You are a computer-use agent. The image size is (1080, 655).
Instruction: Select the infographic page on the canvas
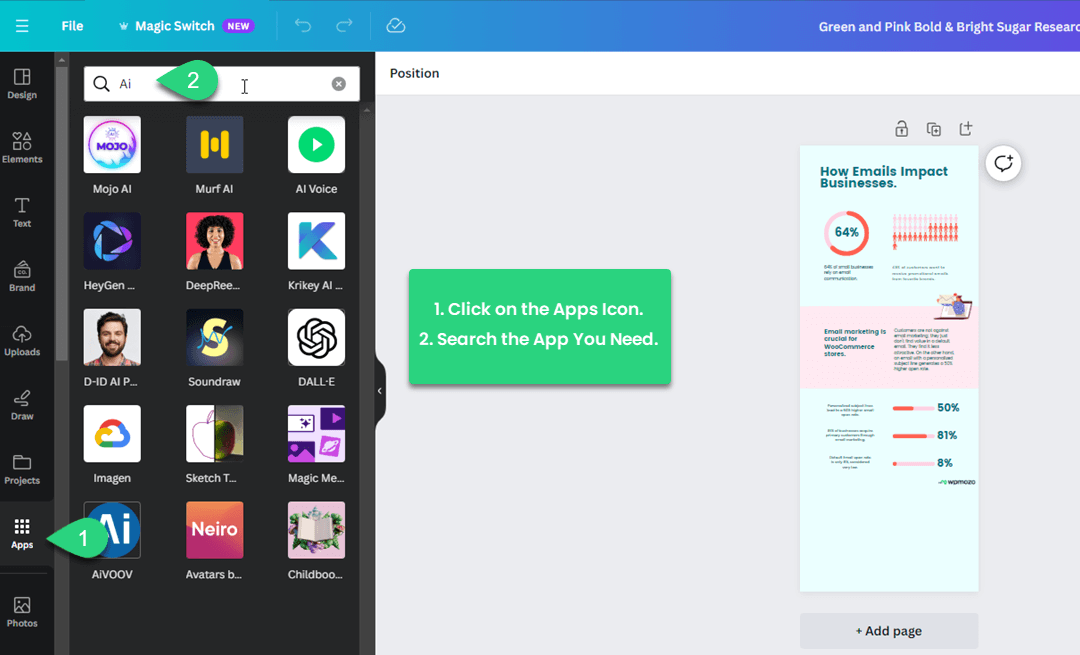[889, 368]
